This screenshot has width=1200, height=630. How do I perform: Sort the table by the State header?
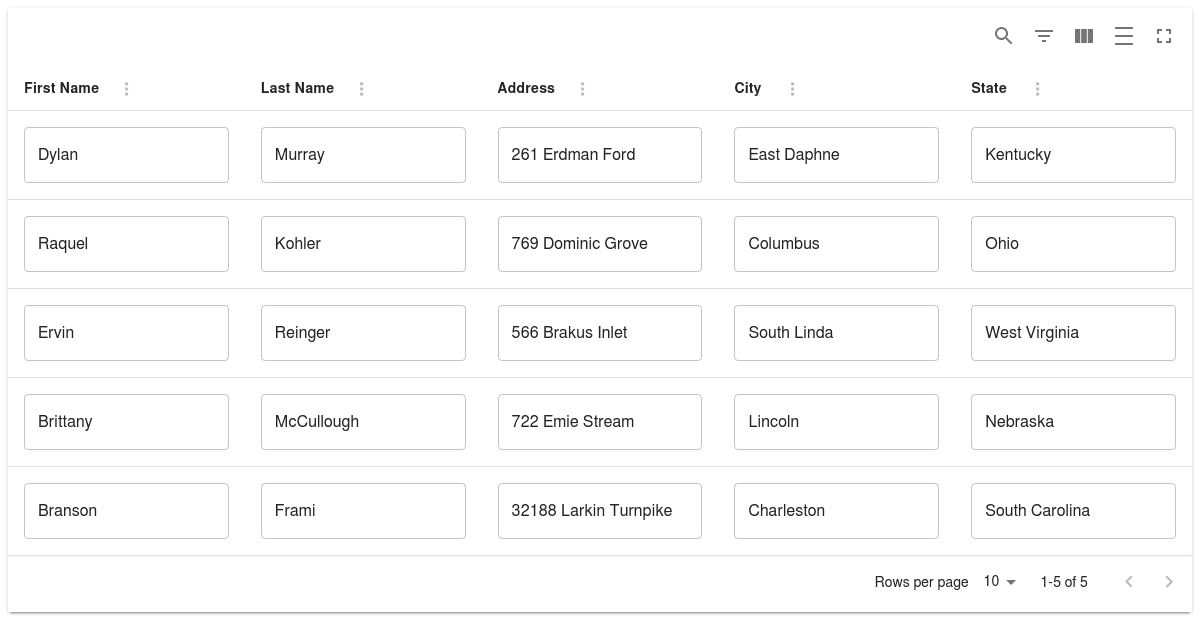point(989,88)
